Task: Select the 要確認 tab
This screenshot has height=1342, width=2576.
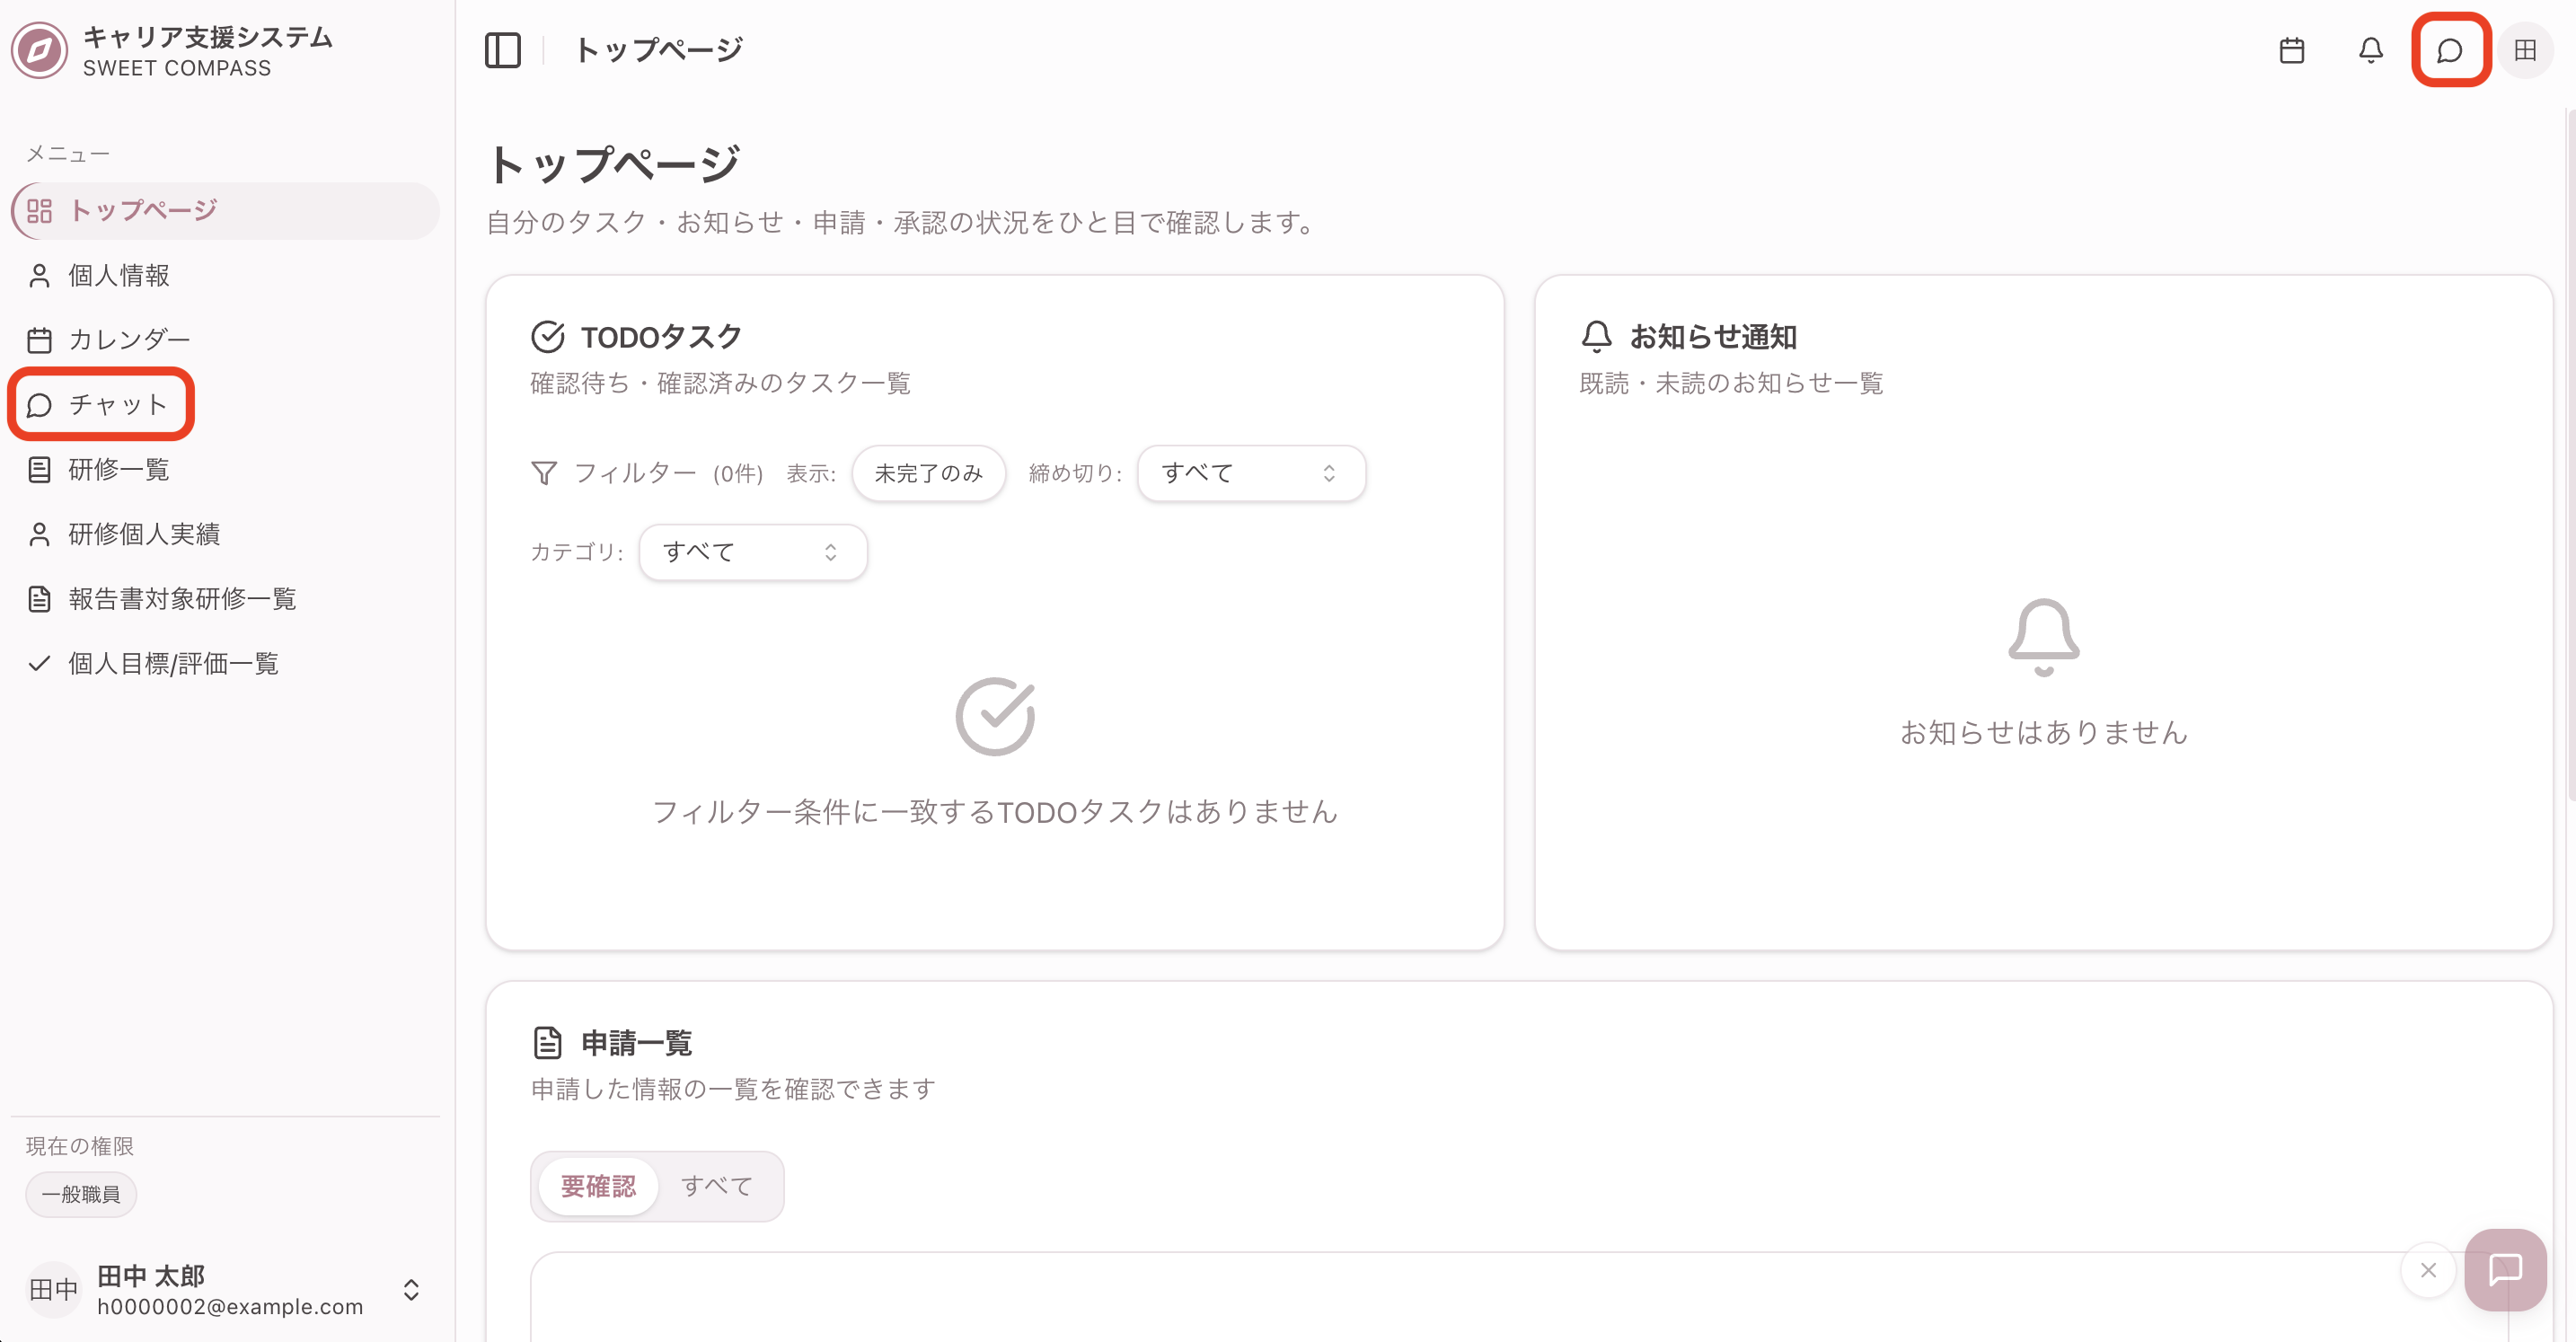Action: point(598,1186)
